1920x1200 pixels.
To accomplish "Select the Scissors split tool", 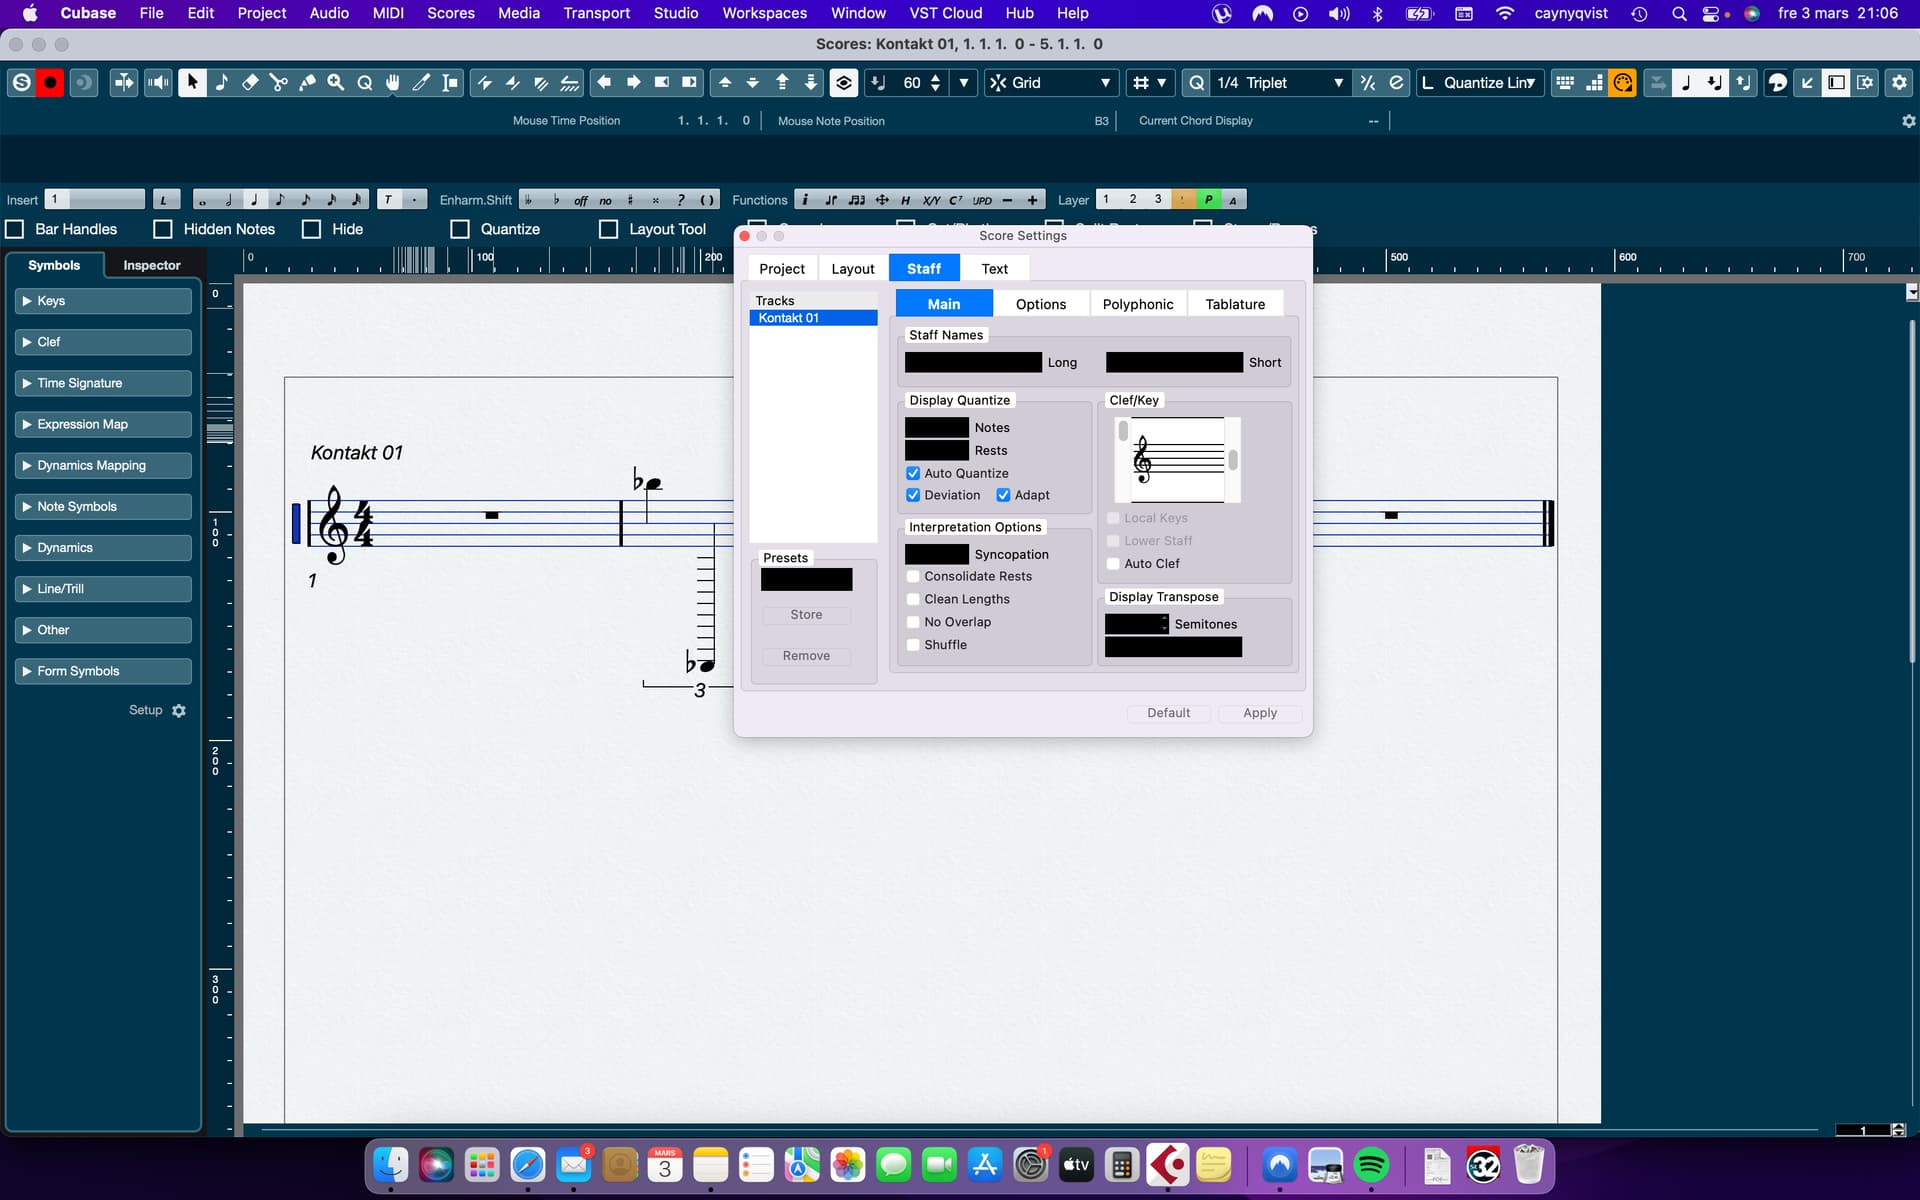I will click(x=279, y=83).
